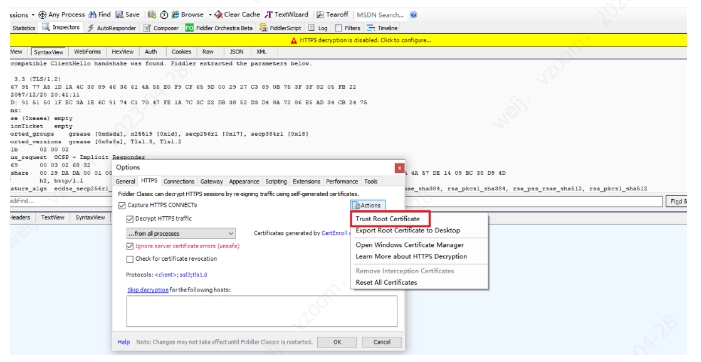Focus the QuickFind search field
The image size is (701, 362).
(x=336, y=201)
